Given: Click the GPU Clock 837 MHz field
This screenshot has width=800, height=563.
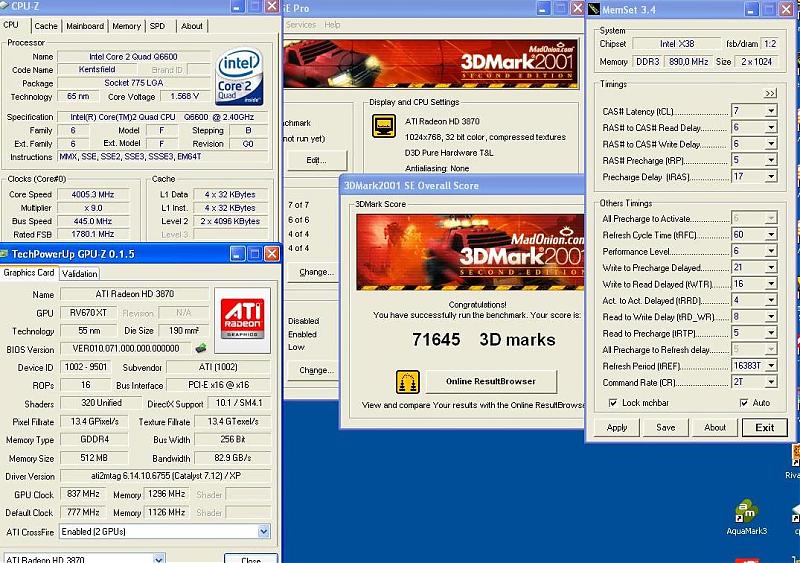Looking at the screenshot, I should point(83,494).
